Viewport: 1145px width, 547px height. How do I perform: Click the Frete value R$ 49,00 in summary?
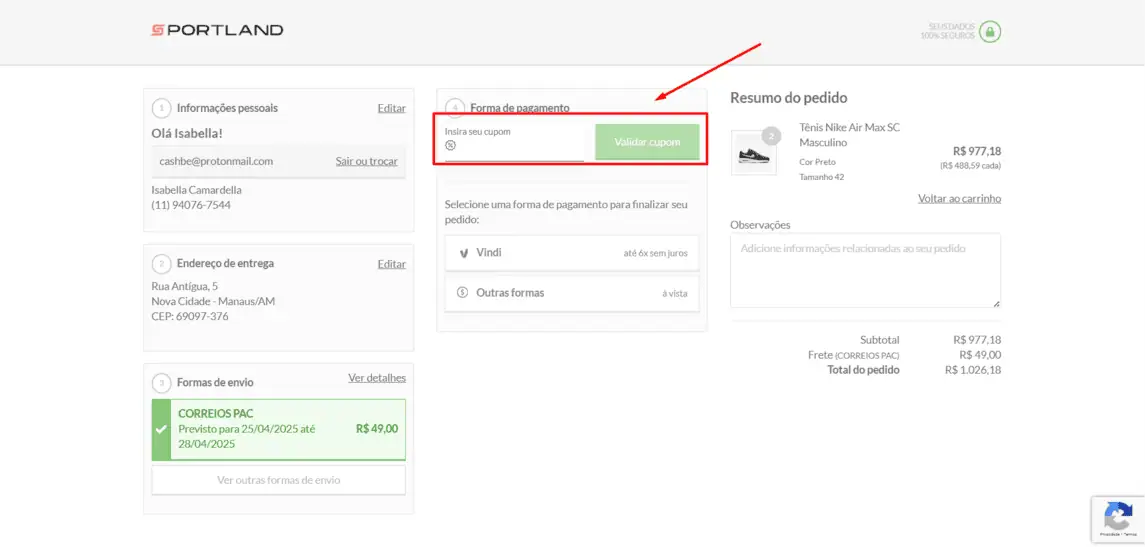[x=980, y=355]
